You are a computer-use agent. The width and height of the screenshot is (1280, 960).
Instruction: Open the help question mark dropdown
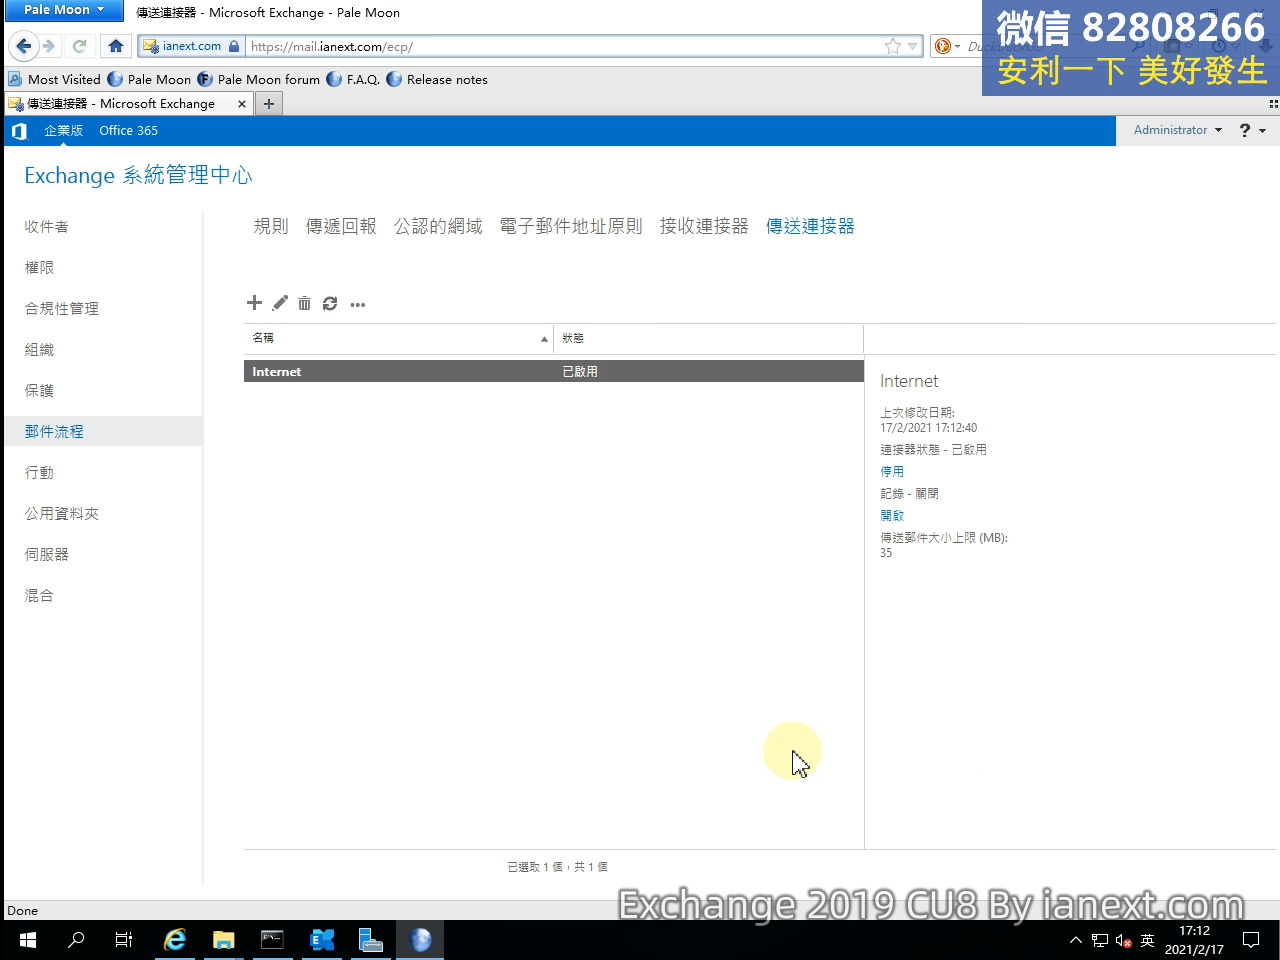(x=1252, y=130)
